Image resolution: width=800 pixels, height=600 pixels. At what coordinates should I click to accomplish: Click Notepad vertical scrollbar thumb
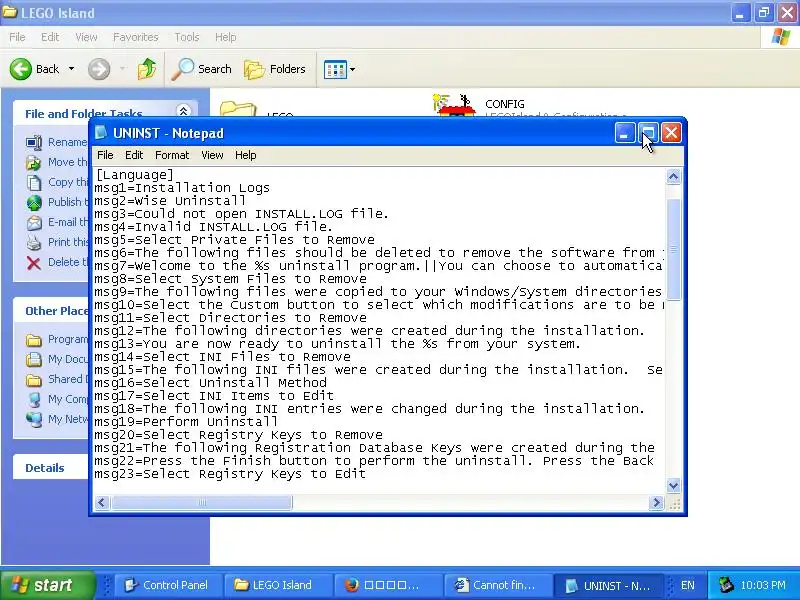click(x=673, y=249)
